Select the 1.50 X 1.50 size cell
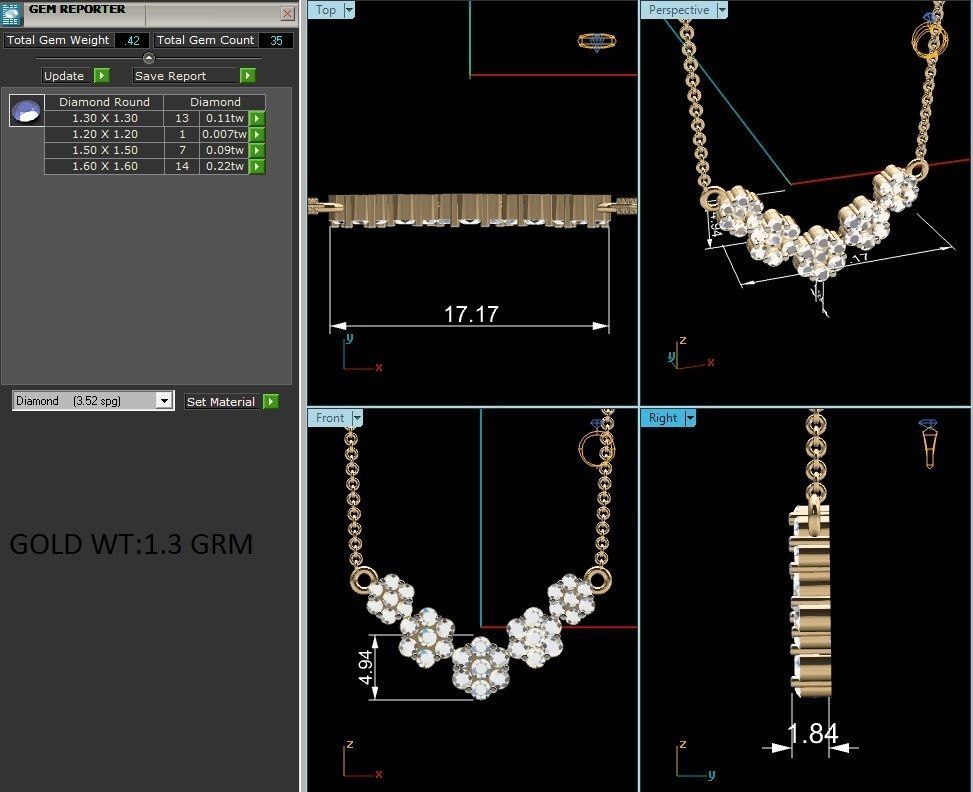 (104, 150)
